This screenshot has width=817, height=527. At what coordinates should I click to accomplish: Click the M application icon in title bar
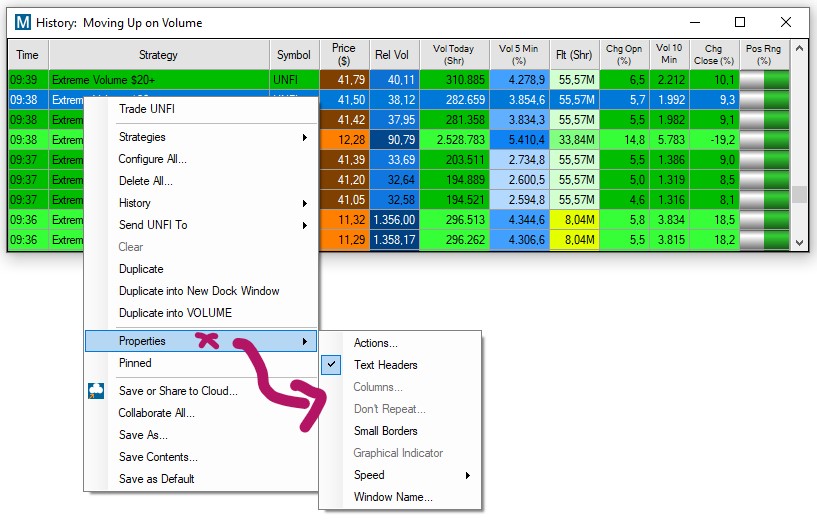click(x=22, y=22)
